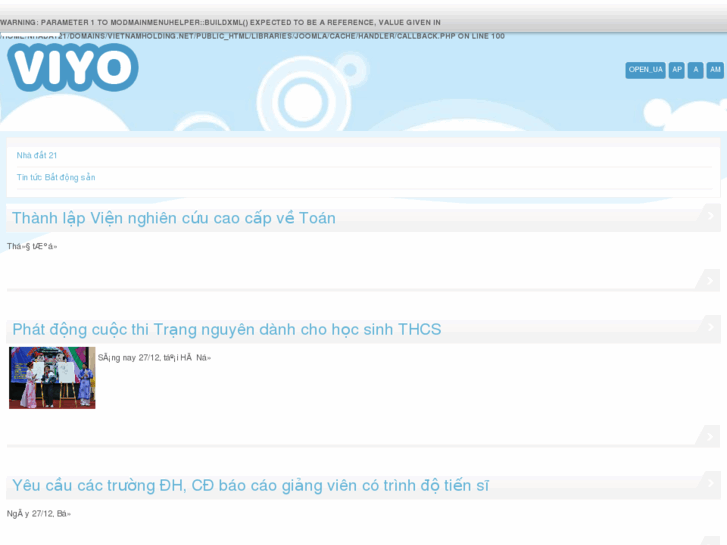Choose the single letter A button

click(x=695, y=70)
